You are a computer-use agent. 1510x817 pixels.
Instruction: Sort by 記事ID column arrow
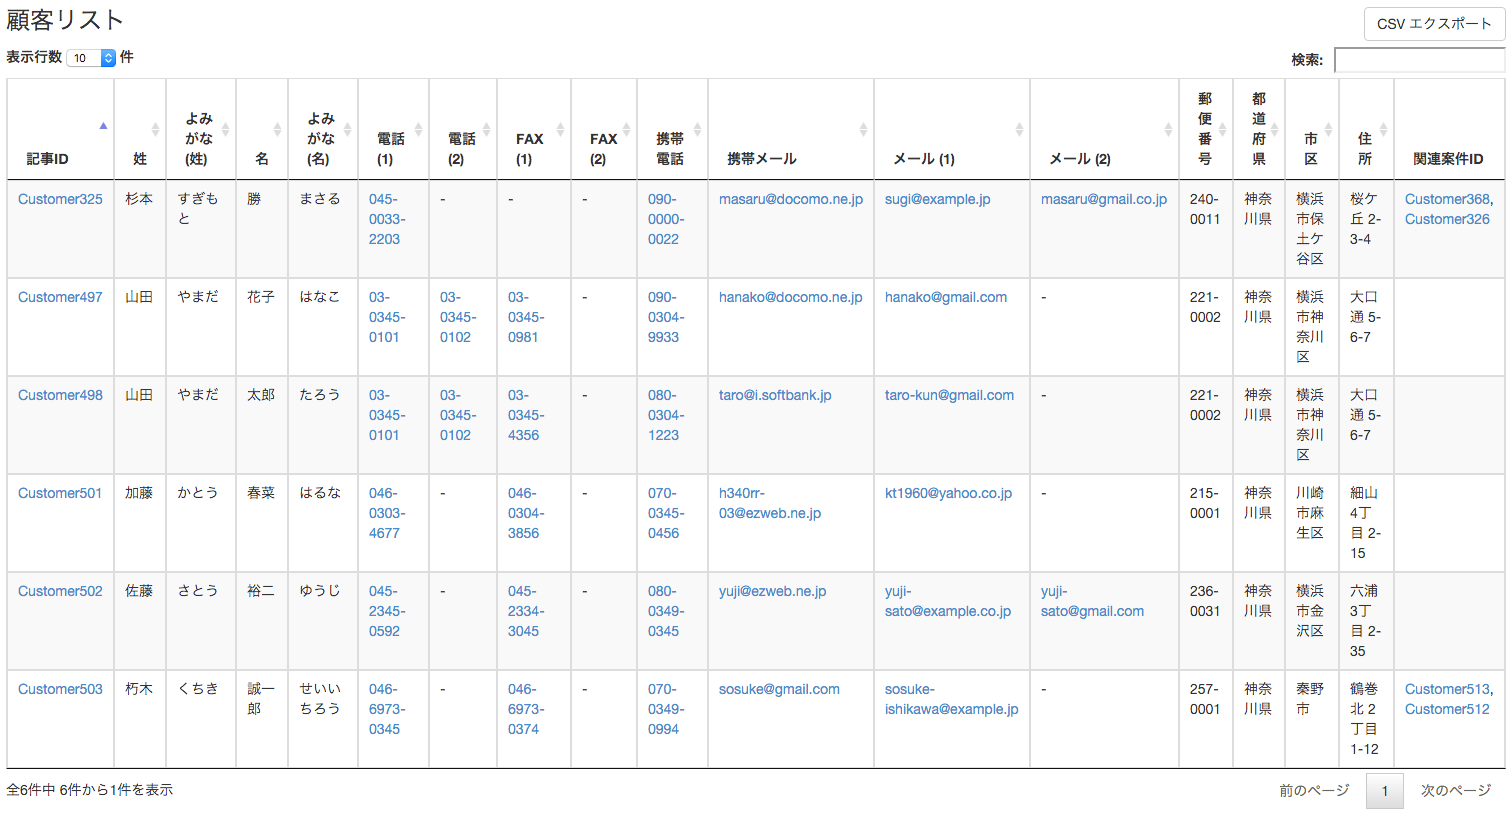tap(102, 127)
